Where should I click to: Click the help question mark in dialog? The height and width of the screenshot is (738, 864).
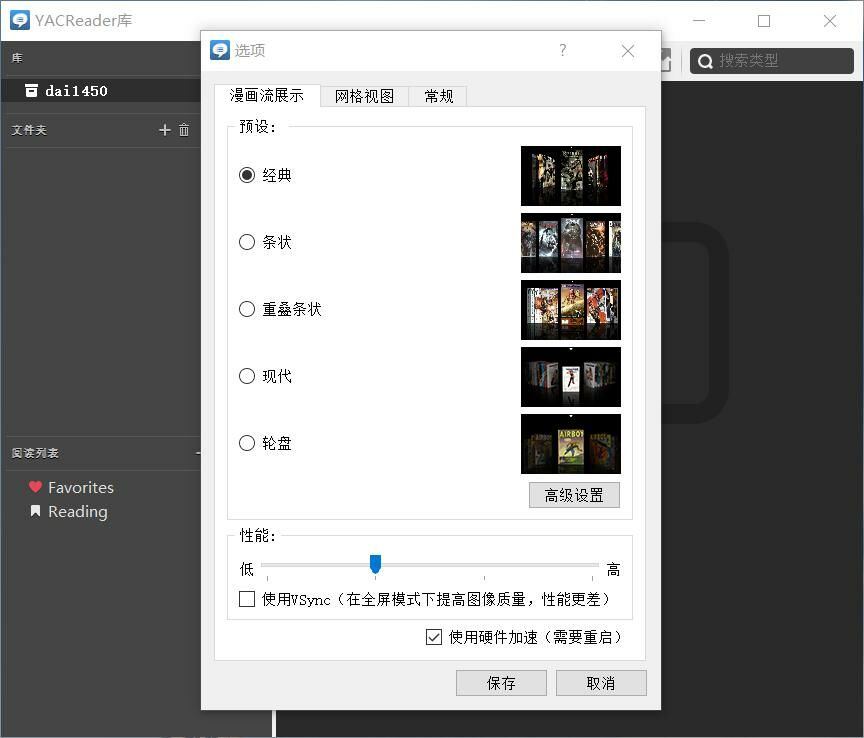coord(563,51)
